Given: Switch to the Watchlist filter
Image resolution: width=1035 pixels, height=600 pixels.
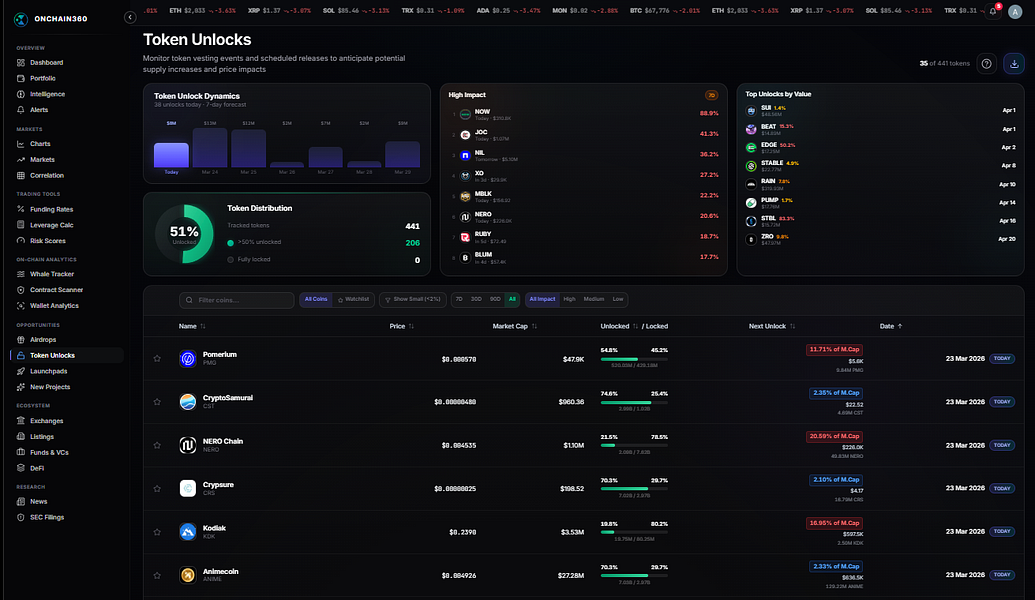Looking at the screenshot, I should (353, 300).
